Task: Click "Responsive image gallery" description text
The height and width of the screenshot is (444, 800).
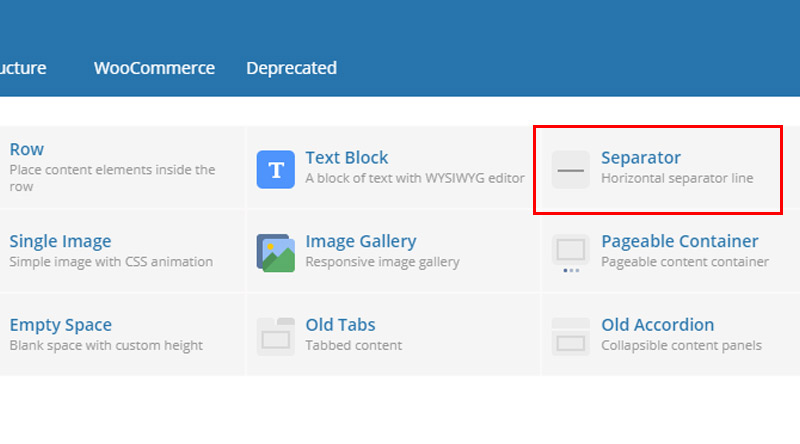Action: tap(382, 262)
